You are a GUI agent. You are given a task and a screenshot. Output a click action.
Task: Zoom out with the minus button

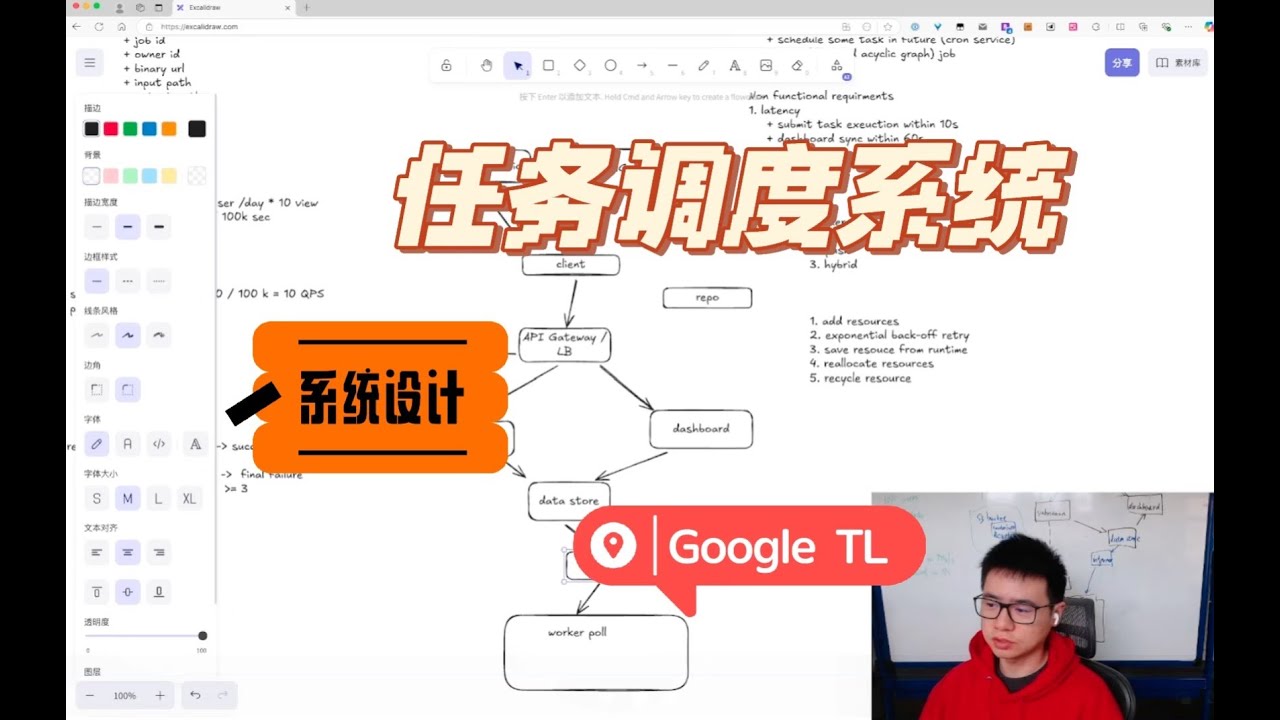[x=90, y=695]
